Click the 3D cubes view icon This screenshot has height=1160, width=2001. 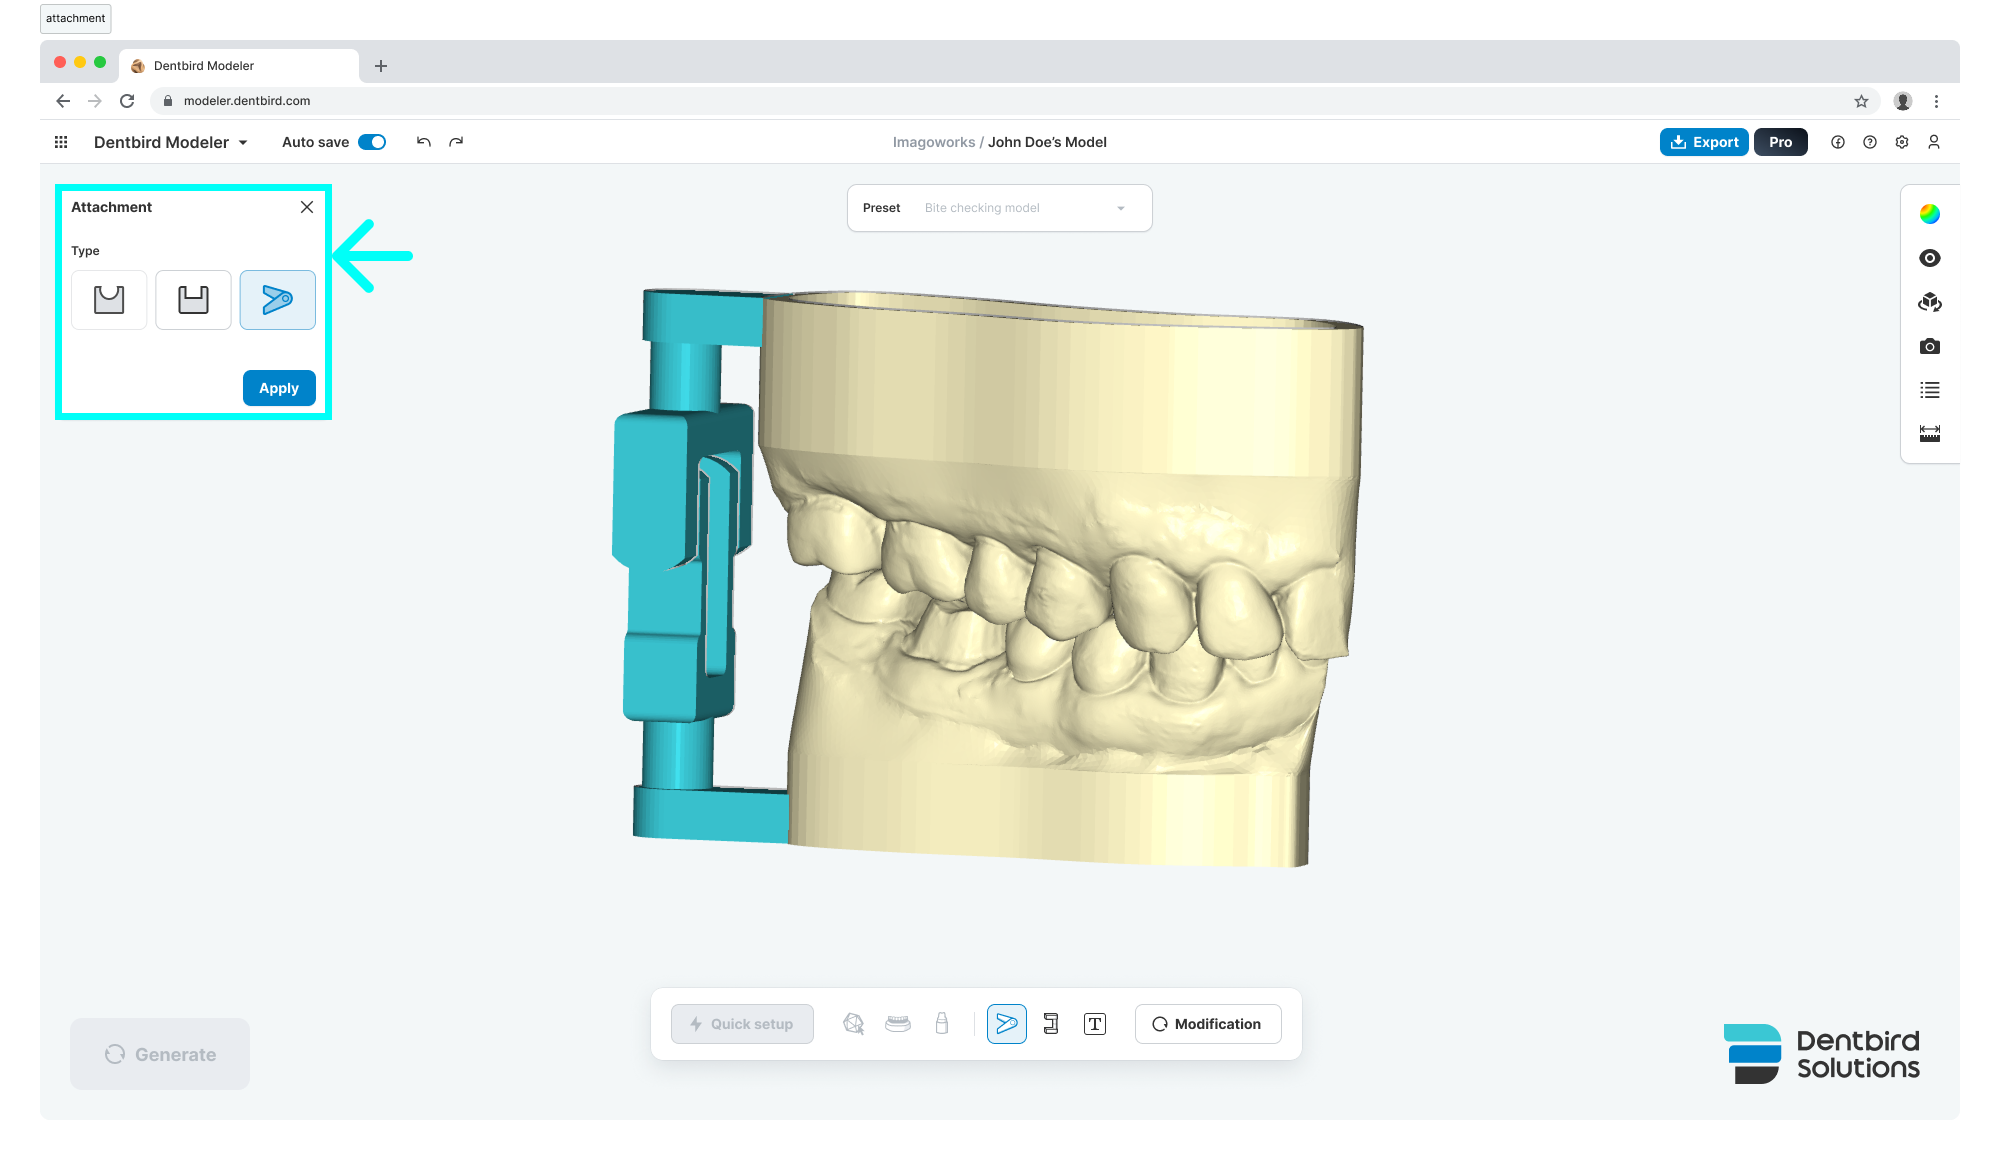1930,302
